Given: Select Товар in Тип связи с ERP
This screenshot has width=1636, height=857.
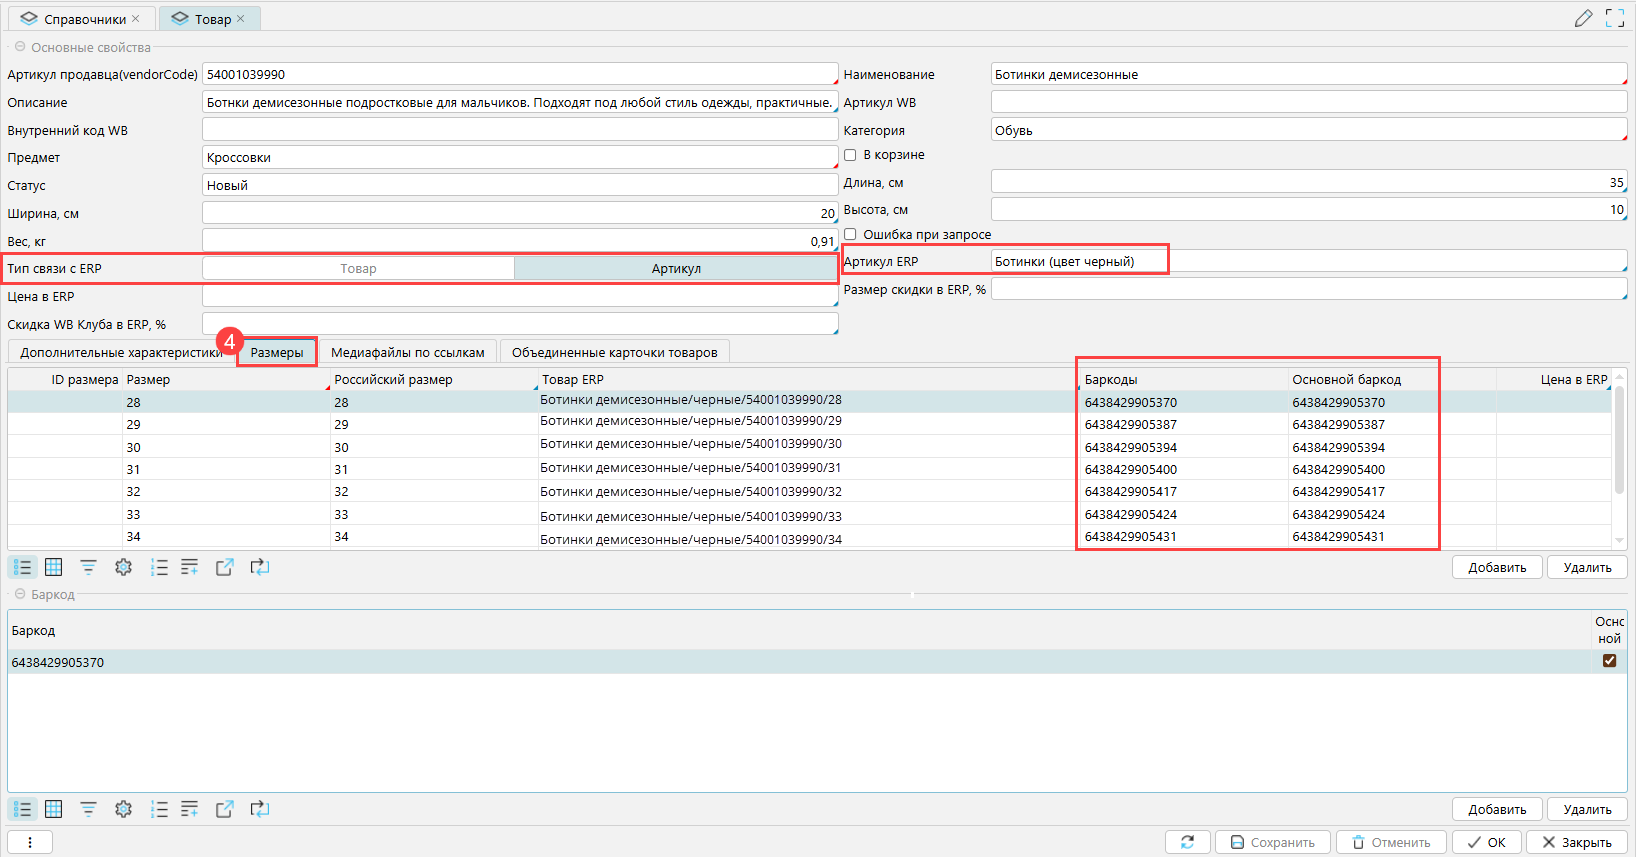Looking at the screenshot, I should pos(358,268).
